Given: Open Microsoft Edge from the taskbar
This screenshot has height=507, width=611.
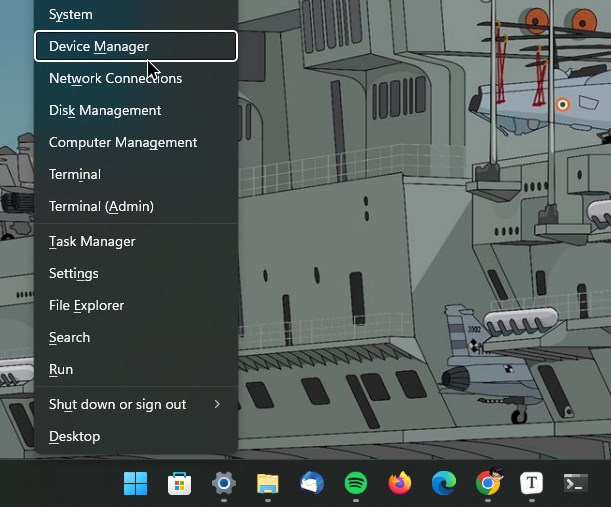Looking at the screenshot, I should tap(444, 483).
